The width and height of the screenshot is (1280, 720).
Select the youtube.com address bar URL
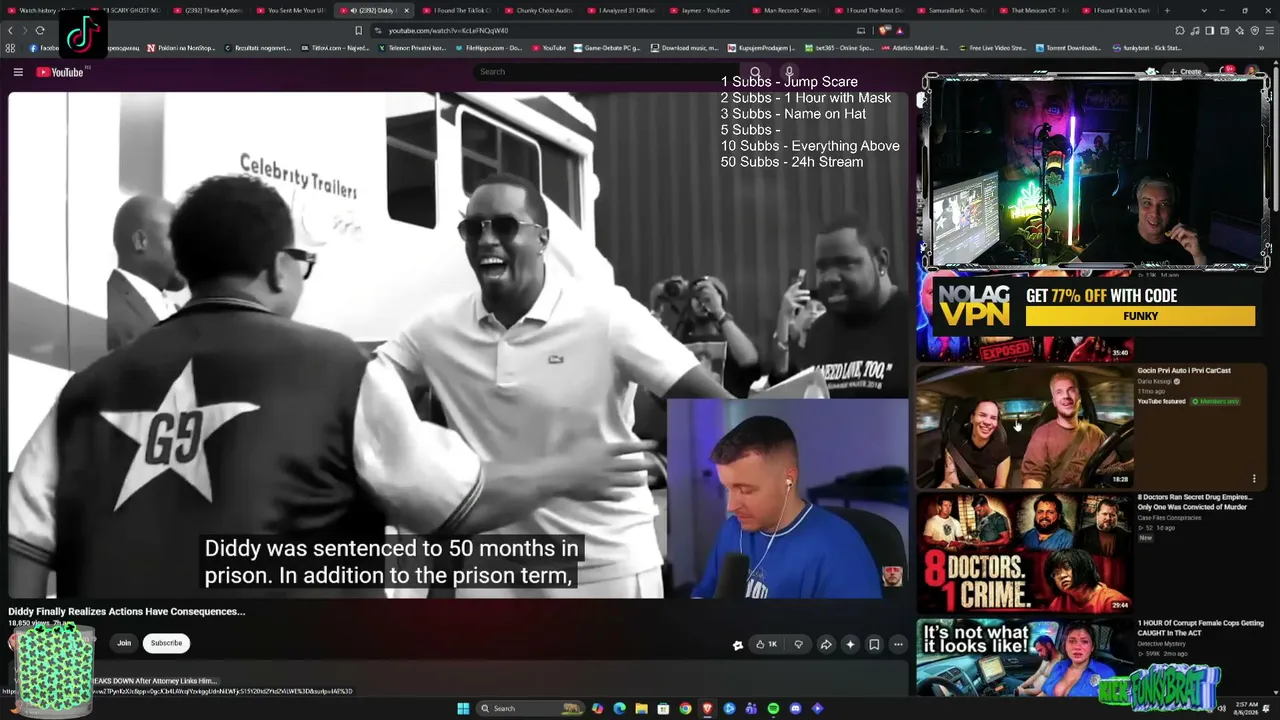coord(448,31)
